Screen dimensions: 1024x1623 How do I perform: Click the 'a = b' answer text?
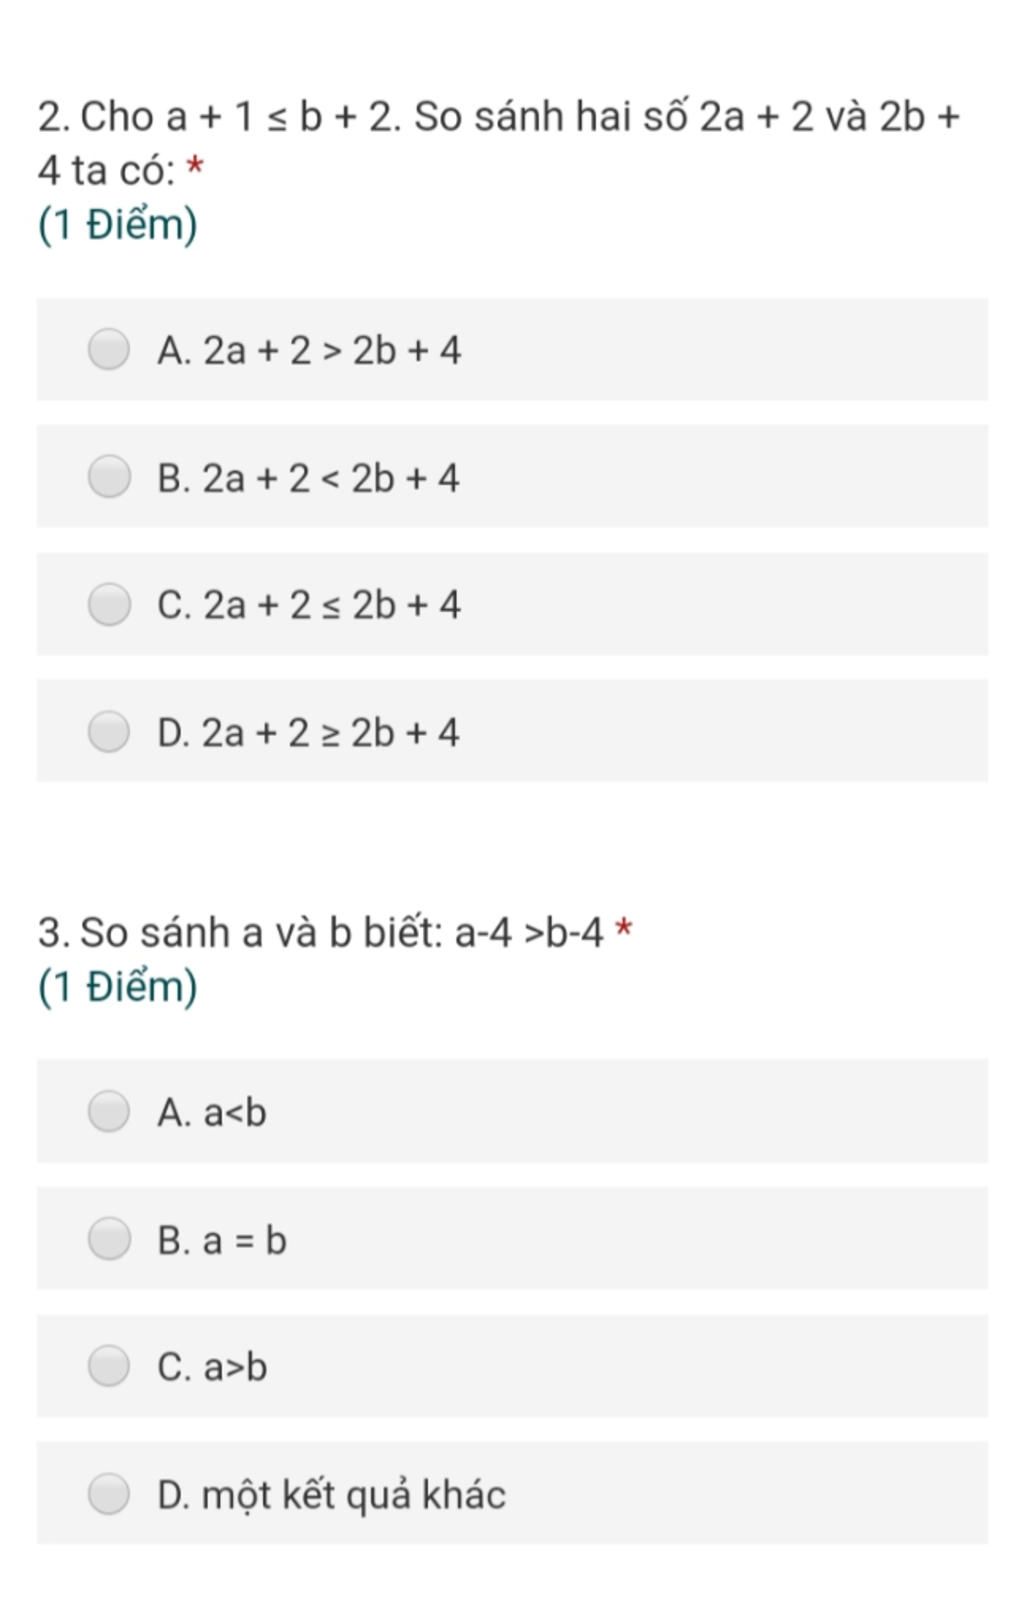(245, 1240)
